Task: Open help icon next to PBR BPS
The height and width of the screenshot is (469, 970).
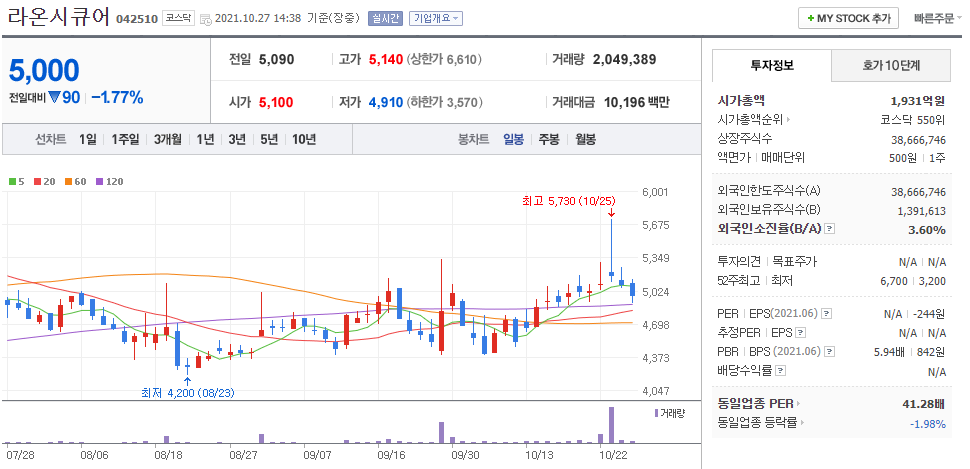Action: pyautogui.click(x=830, y=352)
